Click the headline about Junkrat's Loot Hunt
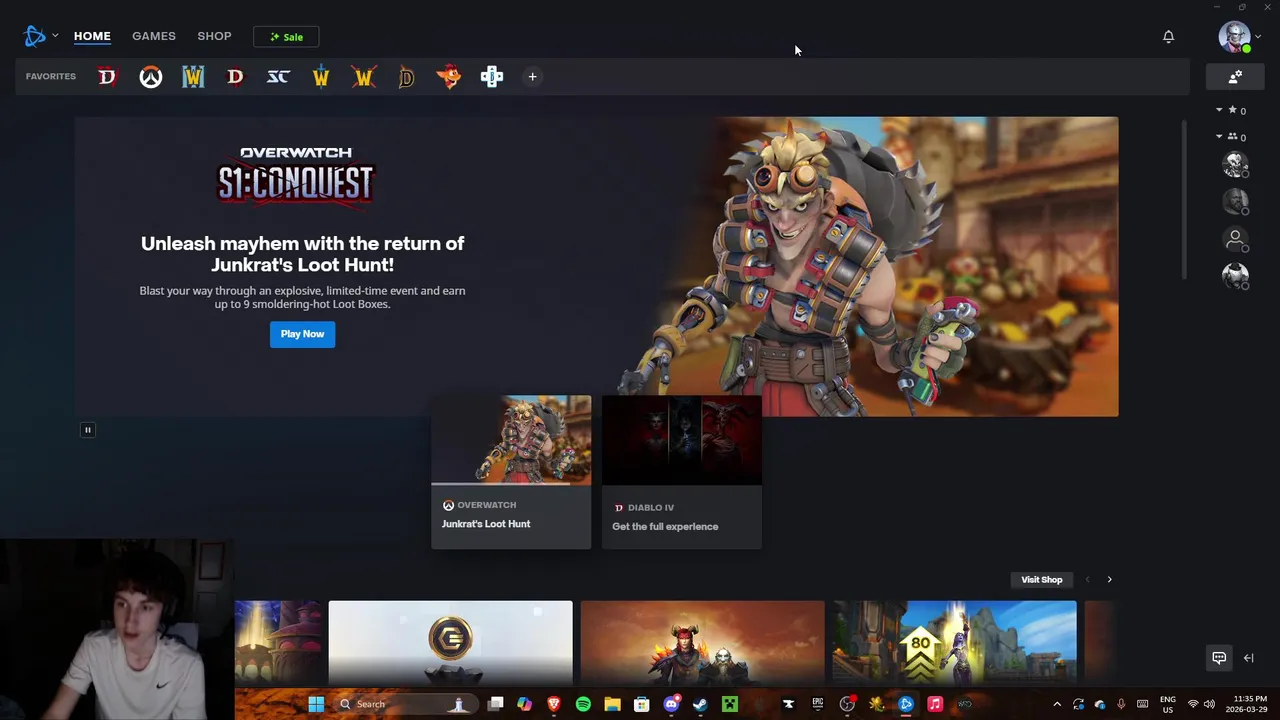Screen dimensions: 1280x720 click(x=302, y=254)
